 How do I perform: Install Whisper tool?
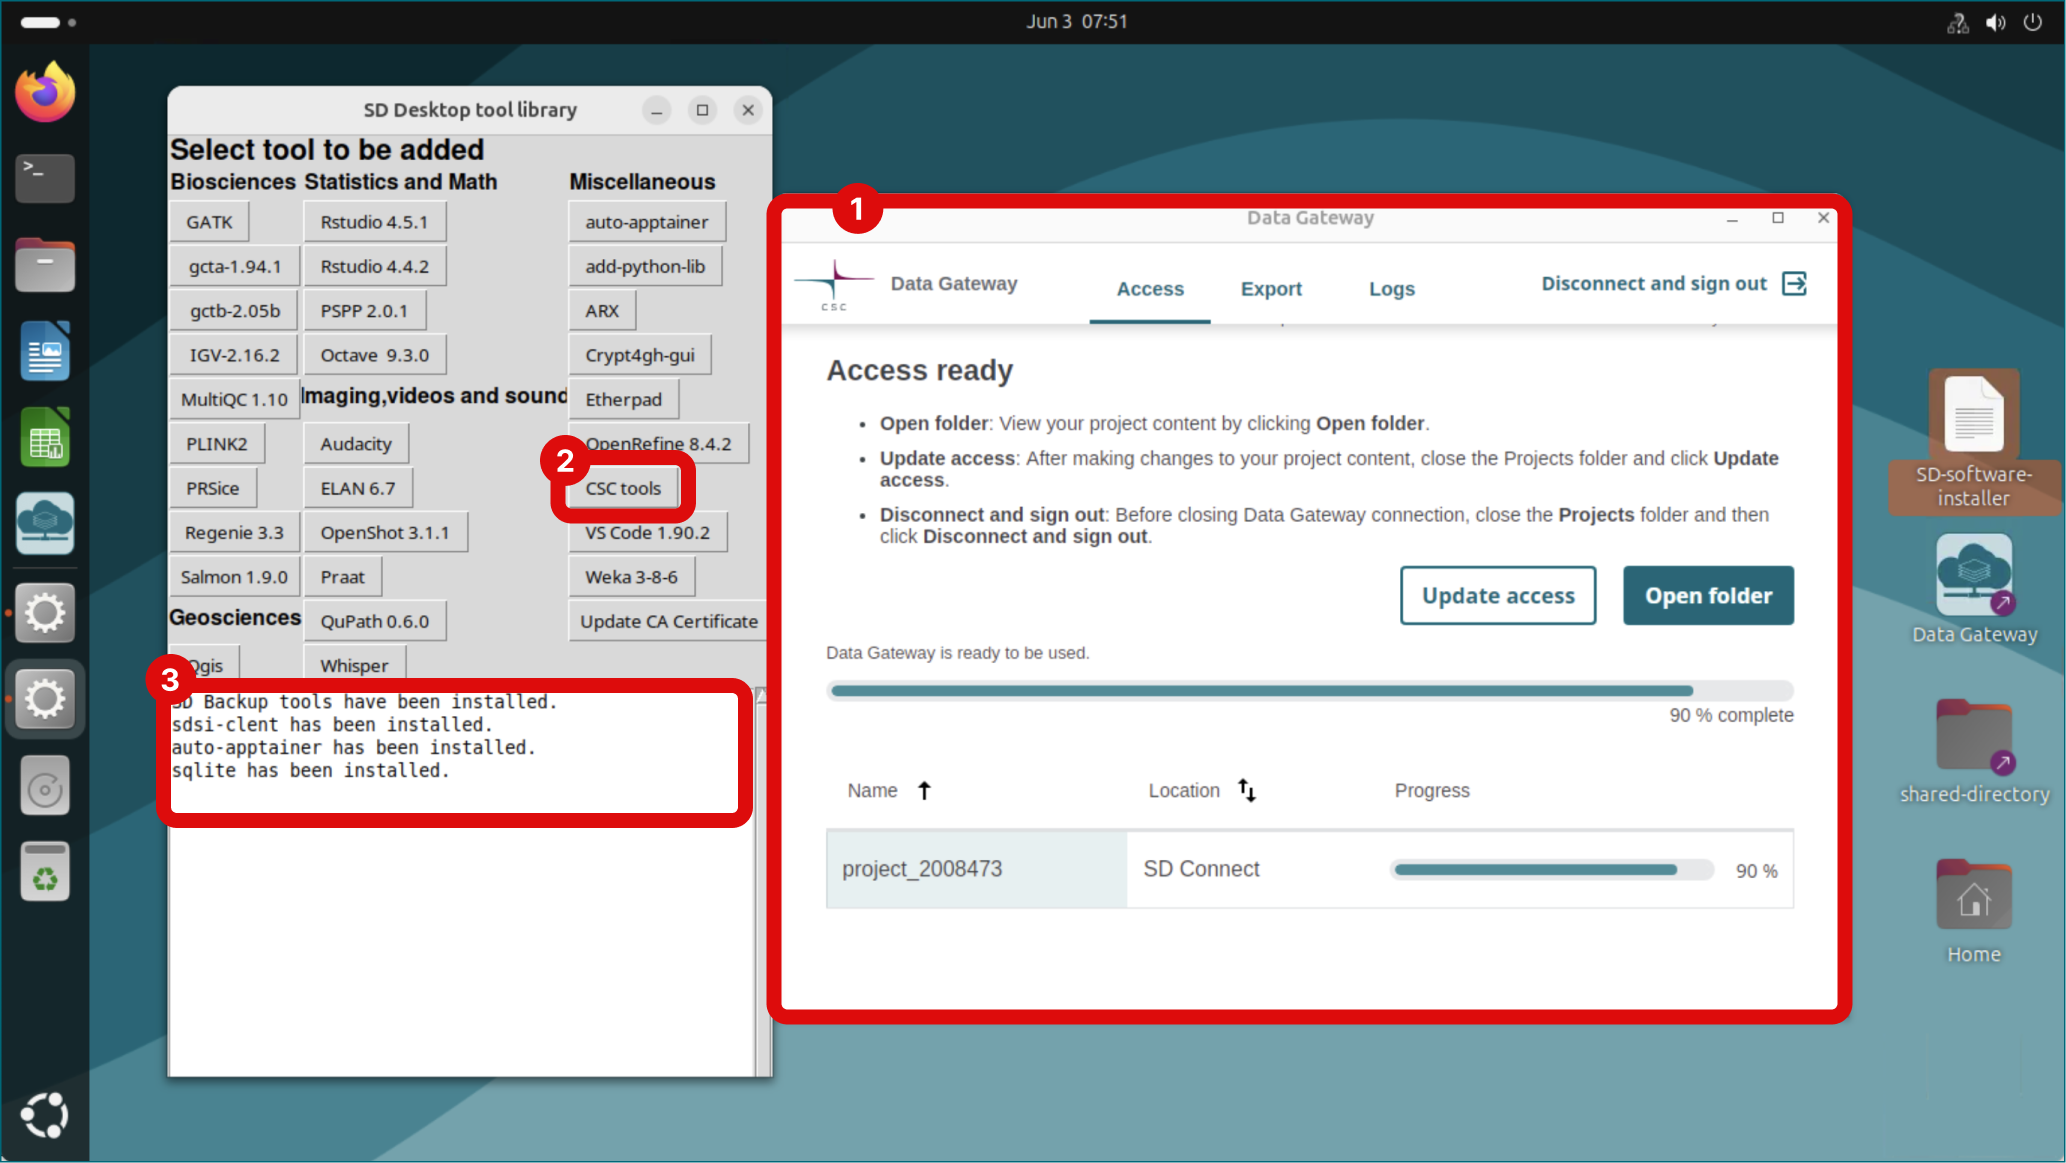tap(354, 664)
